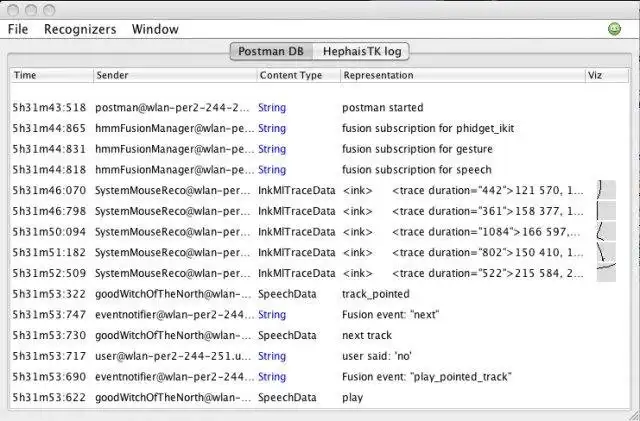The image size is (640, 421).
Task: Click sender postman@wlan-per2-244-2...
Action: 172,108
